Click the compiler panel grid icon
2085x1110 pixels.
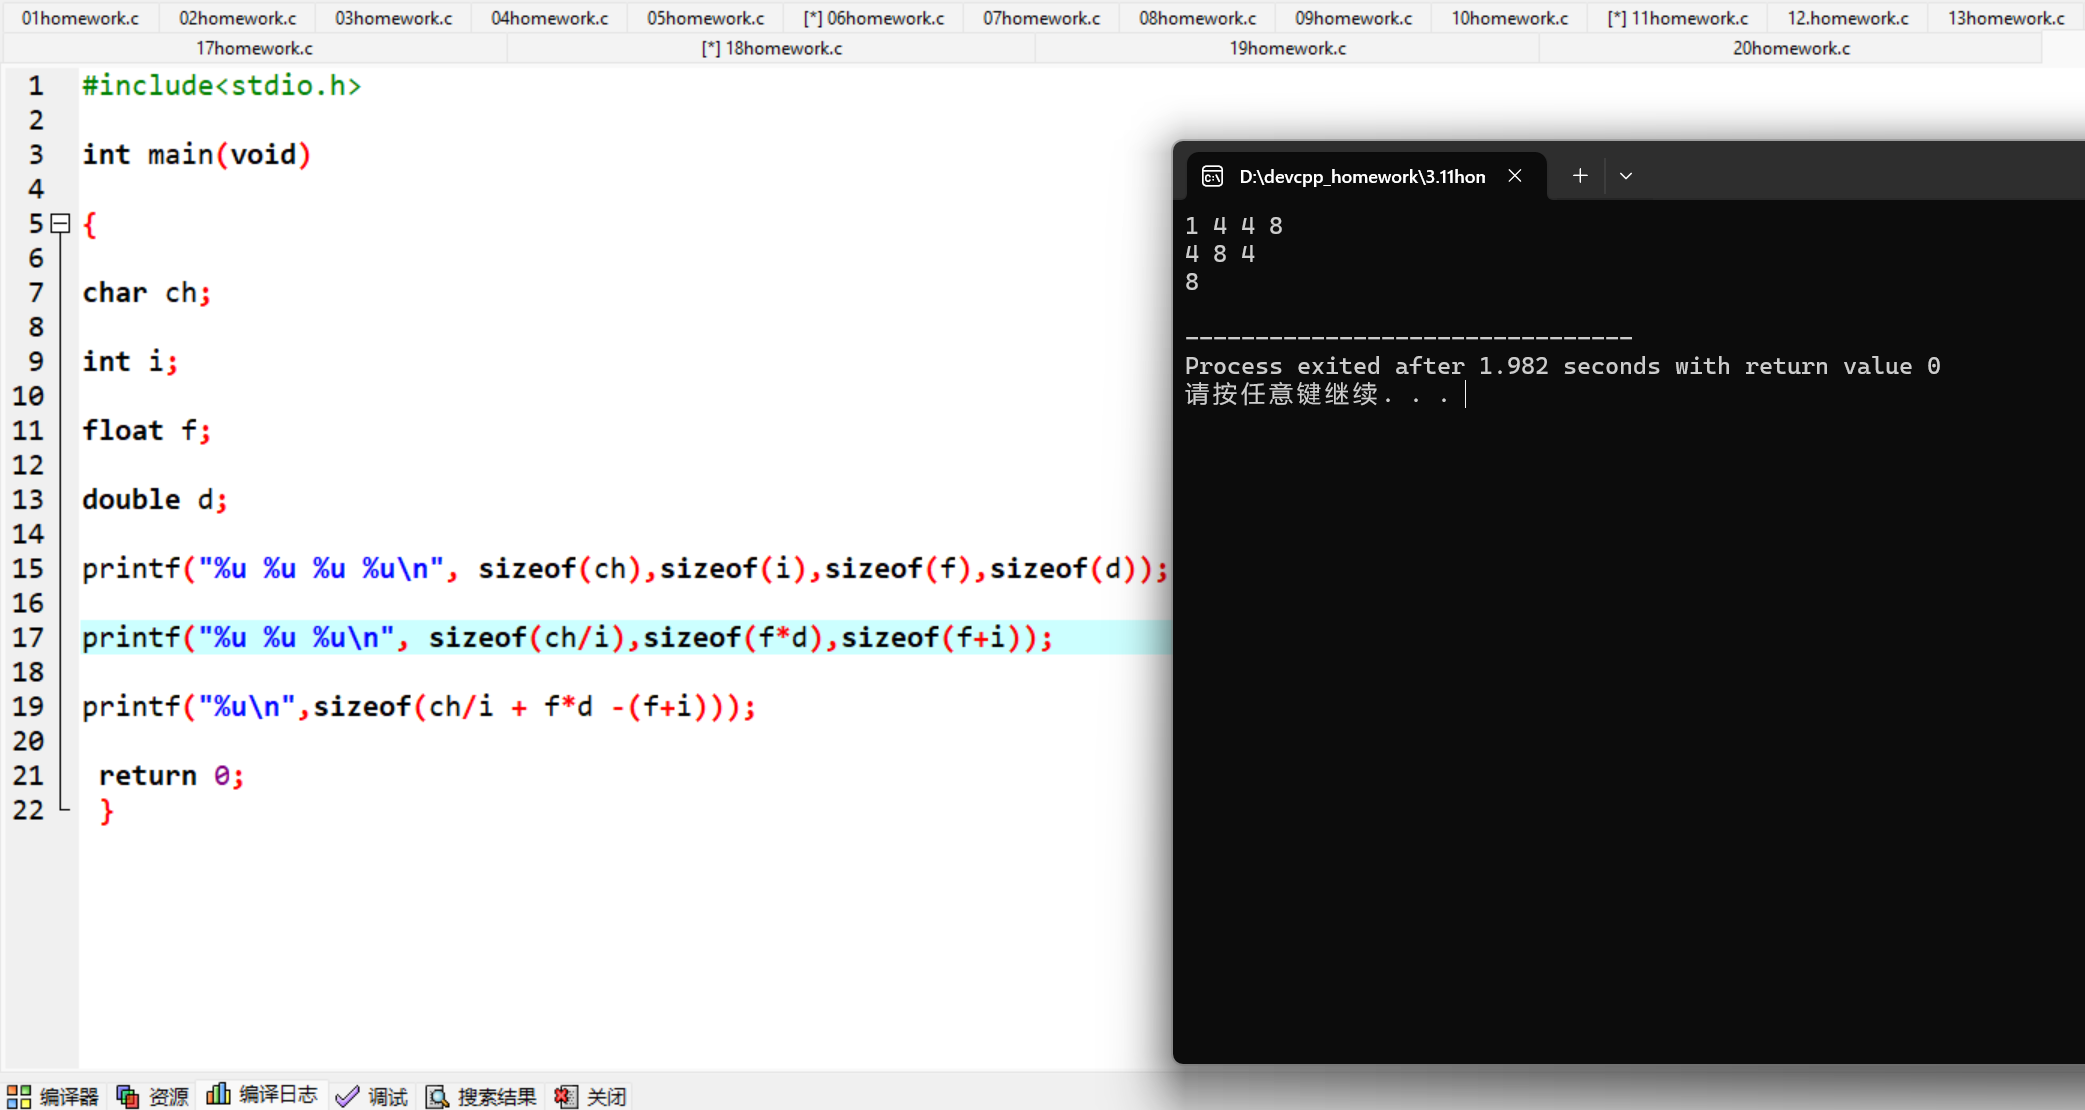pyautogui.click(x=18, y=1096)
